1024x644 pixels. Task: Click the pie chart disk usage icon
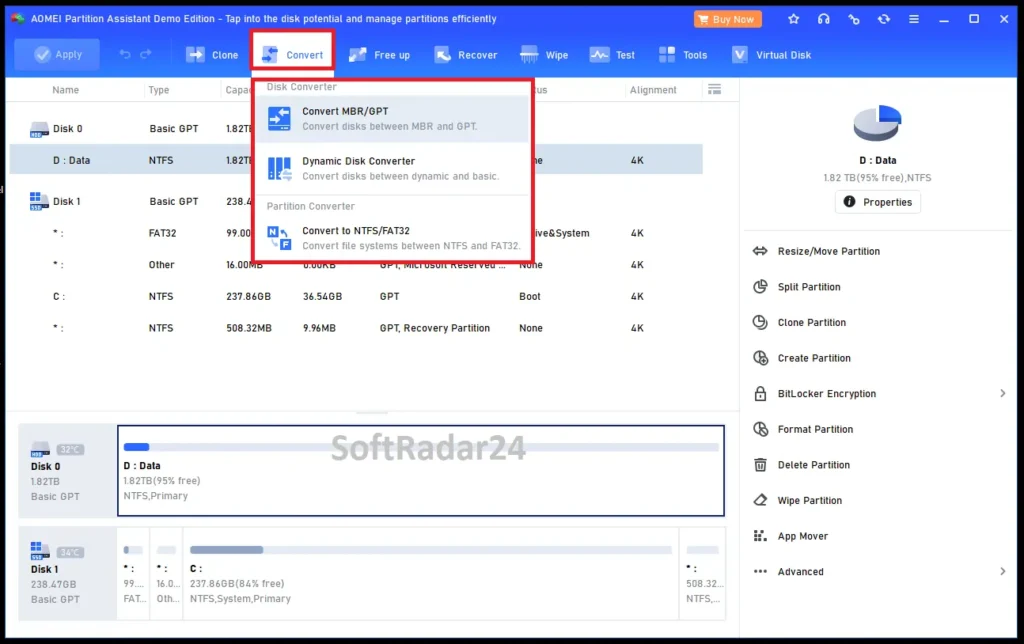877,122
